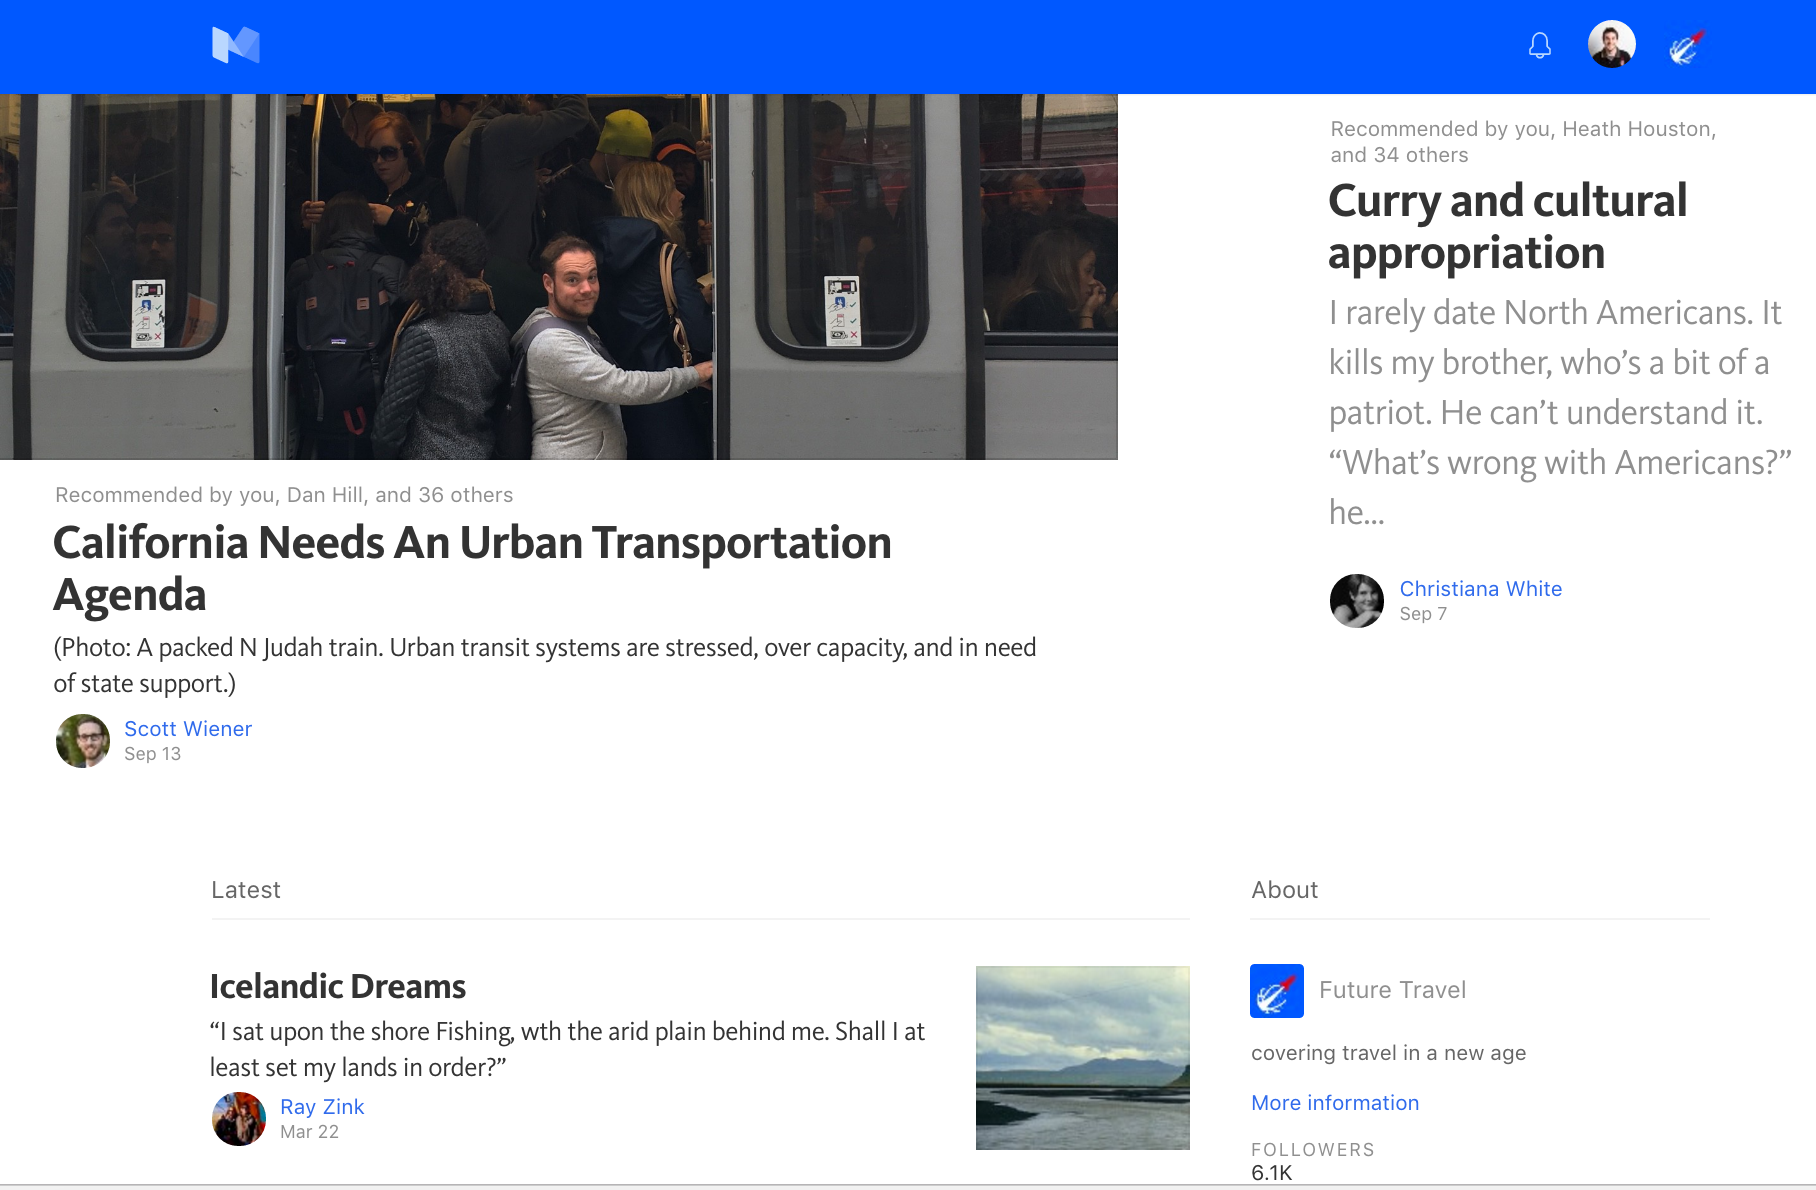This screenshot has height=1190, width=1816.
Task: Click the '6.1K' followers count
Action: [x=1272, y=1173]
